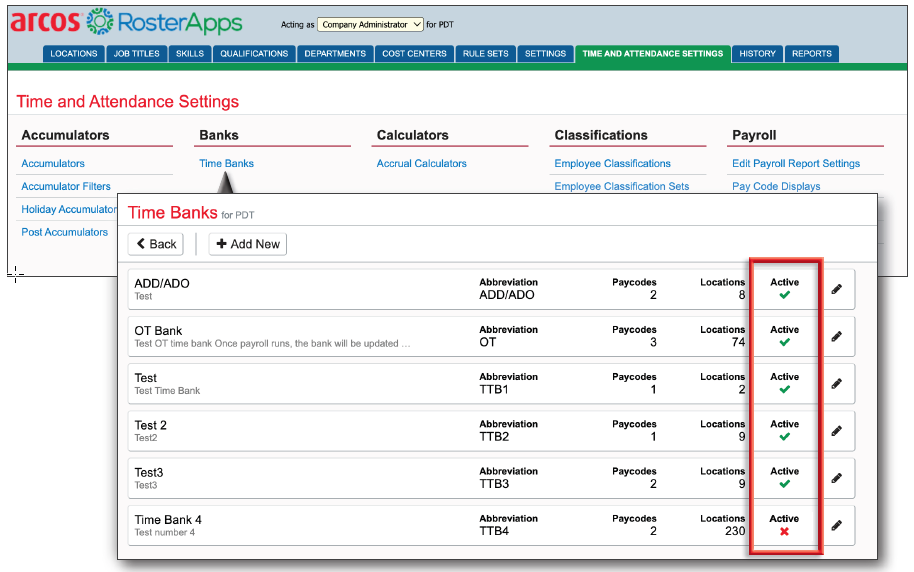Click pencil icon for Test 2 row
The image size is (914, 572).
(836, 431)
